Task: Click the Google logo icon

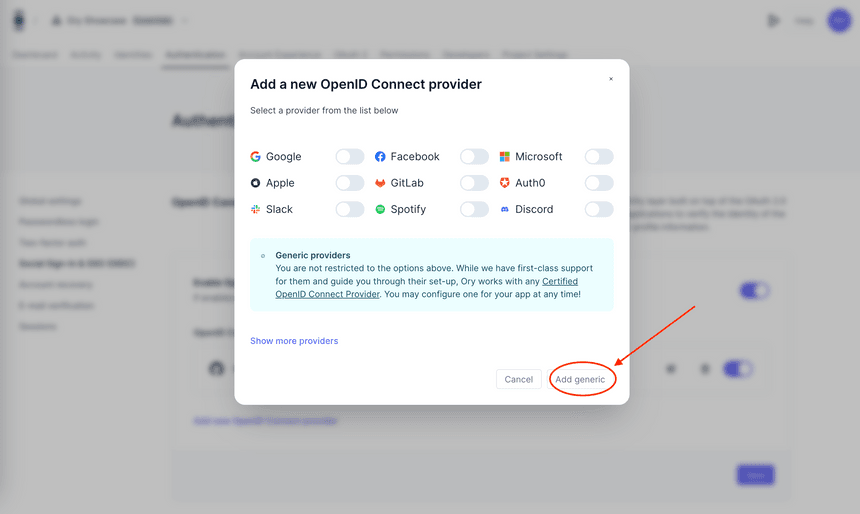Action: click(256, 157)
